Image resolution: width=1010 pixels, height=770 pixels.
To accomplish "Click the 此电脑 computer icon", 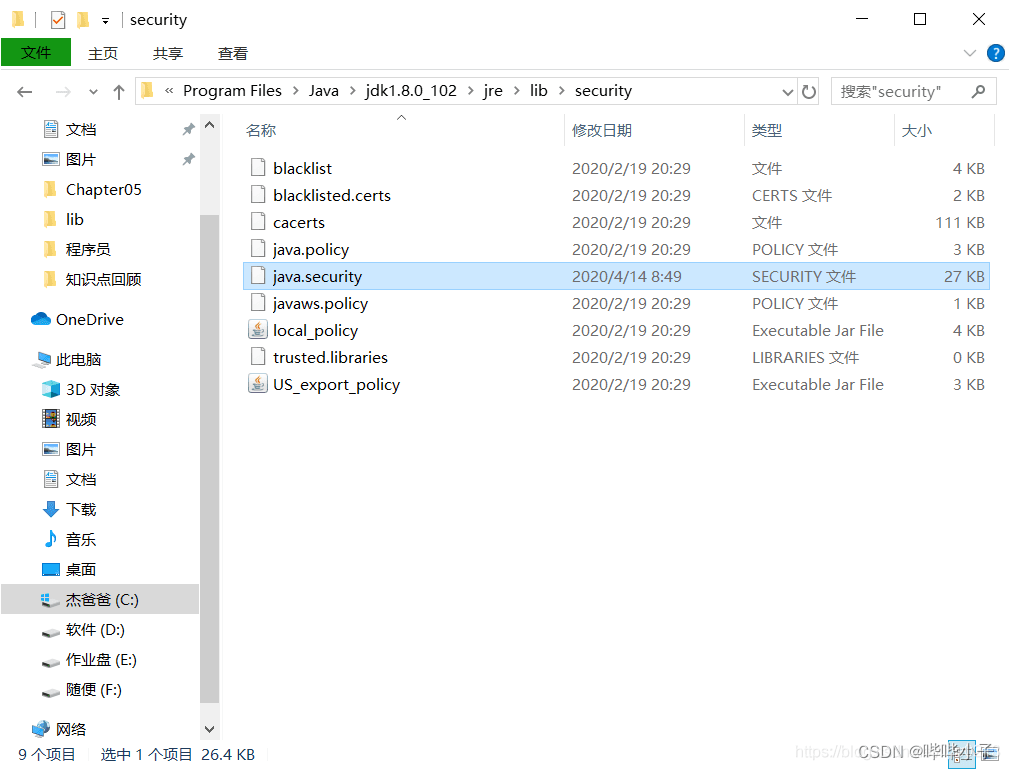I will pyautogui.click(x=43, y=360).
